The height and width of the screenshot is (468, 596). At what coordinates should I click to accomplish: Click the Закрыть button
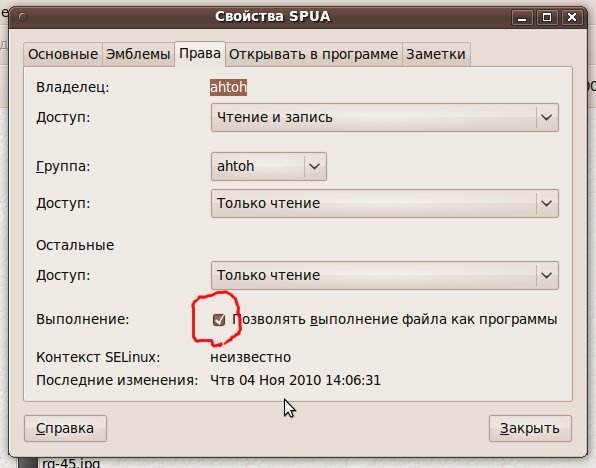point(530,428)
